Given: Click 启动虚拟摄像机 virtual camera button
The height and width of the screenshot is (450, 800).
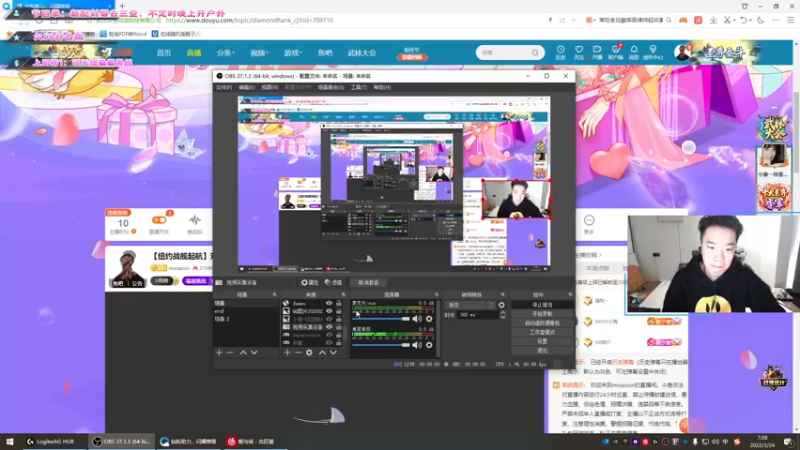Looking at the screenshot, I should coord(542,323).
